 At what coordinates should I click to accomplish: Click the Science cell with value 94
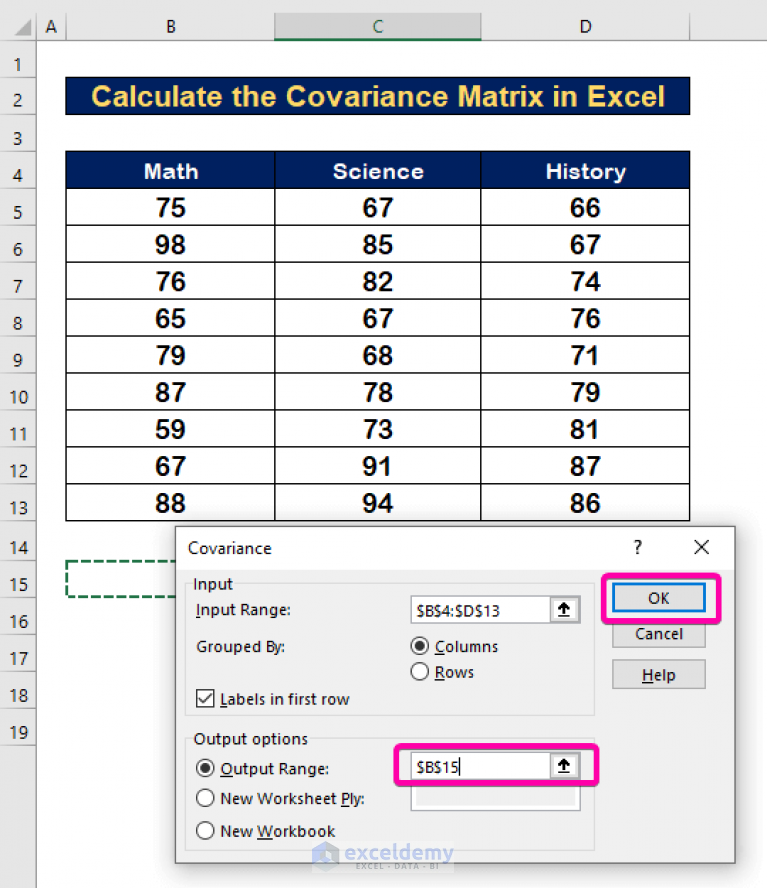(x=378, y=502)
